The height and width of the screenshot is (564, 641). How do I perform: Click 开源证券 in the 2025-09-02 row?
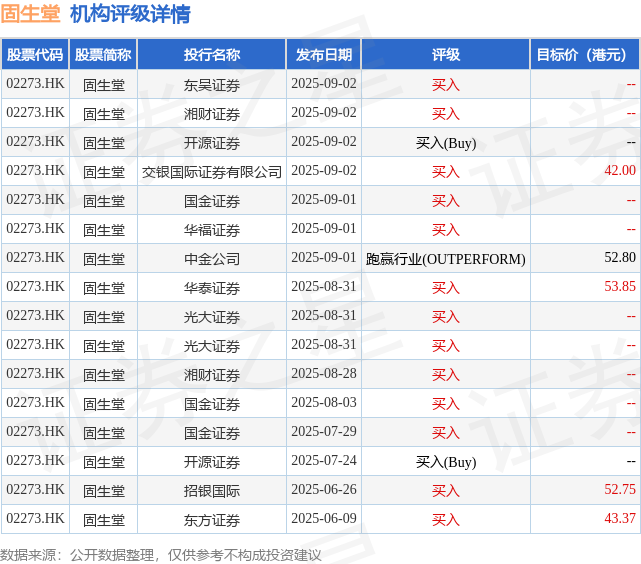[212, 143]
